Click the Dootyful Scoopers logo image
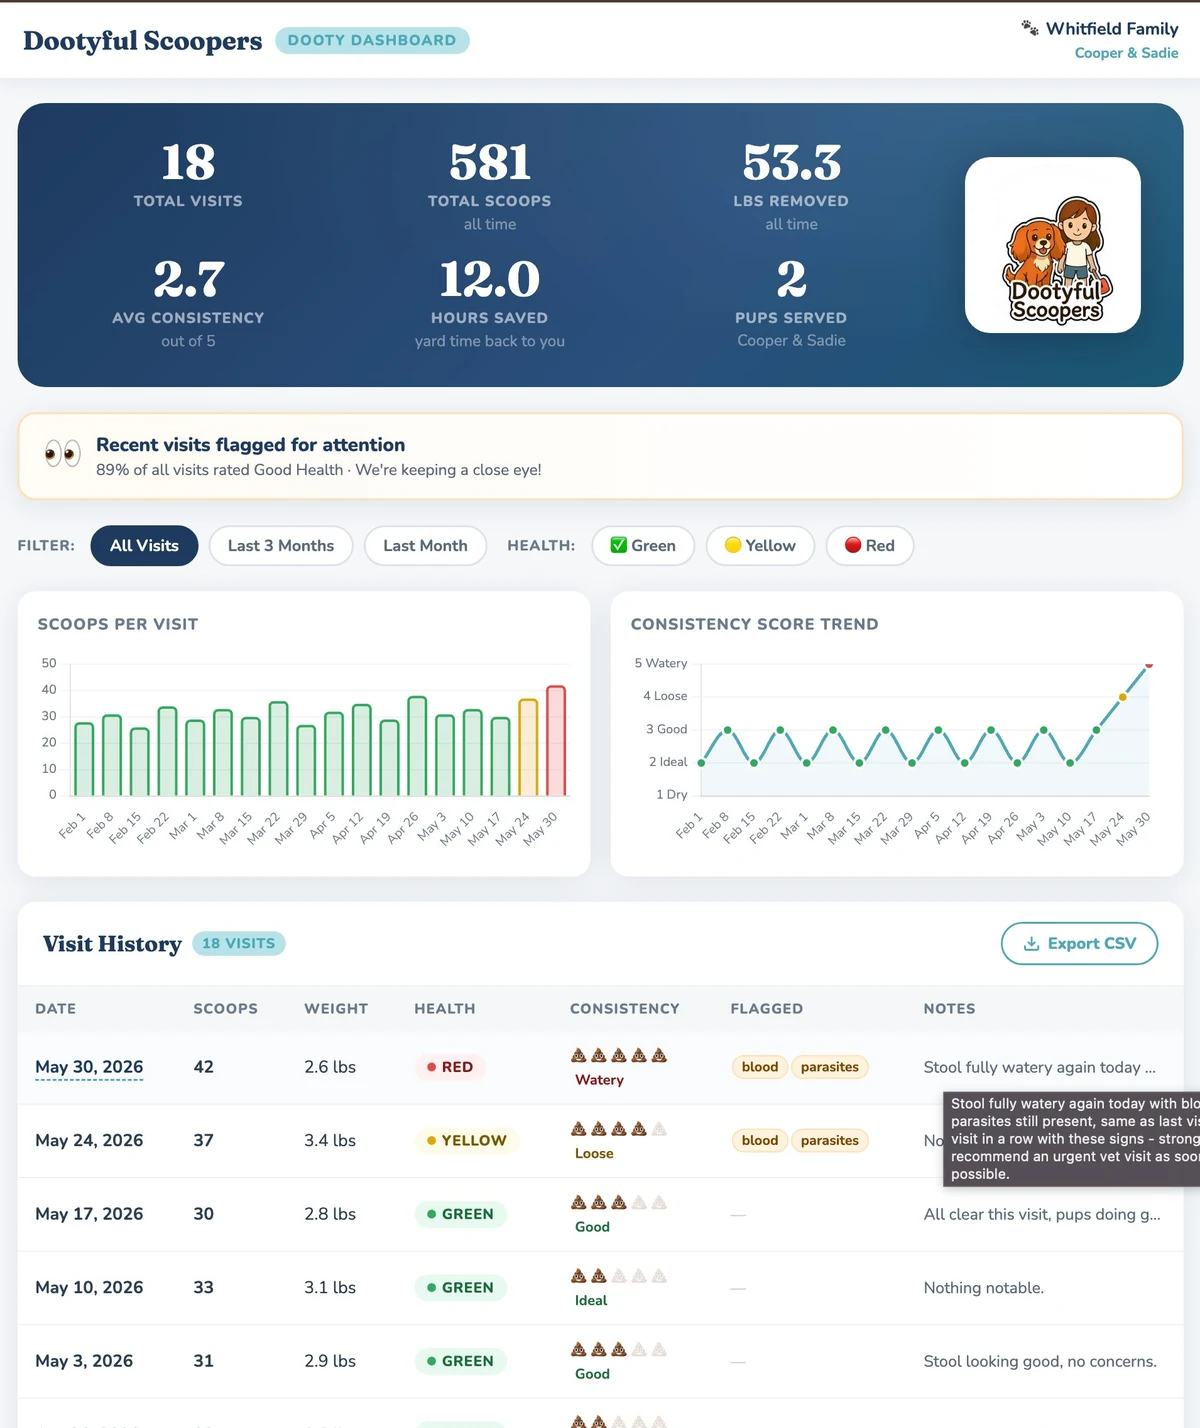This screenshot has height=1428, width=1200. pos(1053,245)
